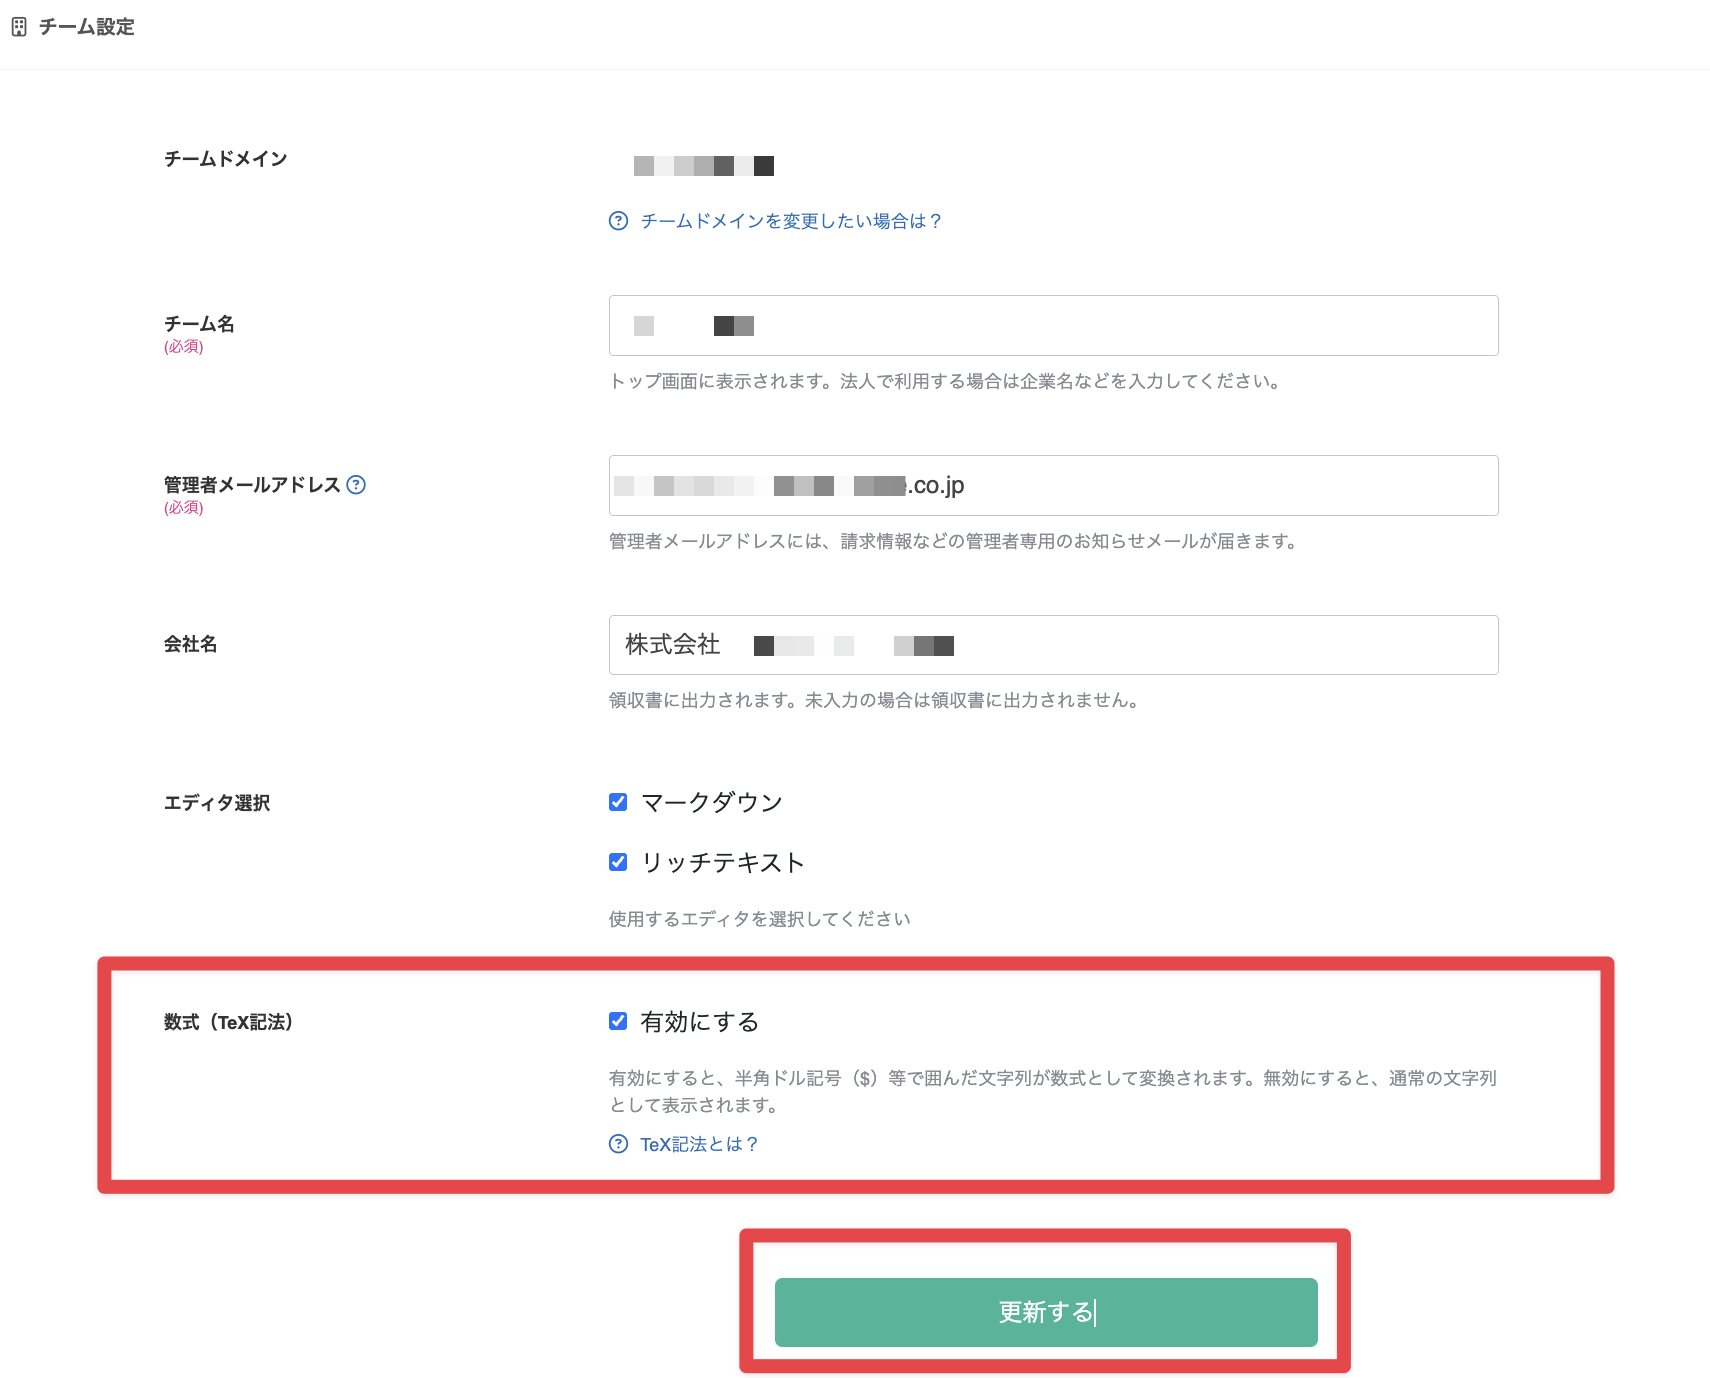Image resolution: width=1710 pixels, height=1378 pixels.
Task: Click the help icon next to 管理者メールアドレス
Action: coord(356,485)
